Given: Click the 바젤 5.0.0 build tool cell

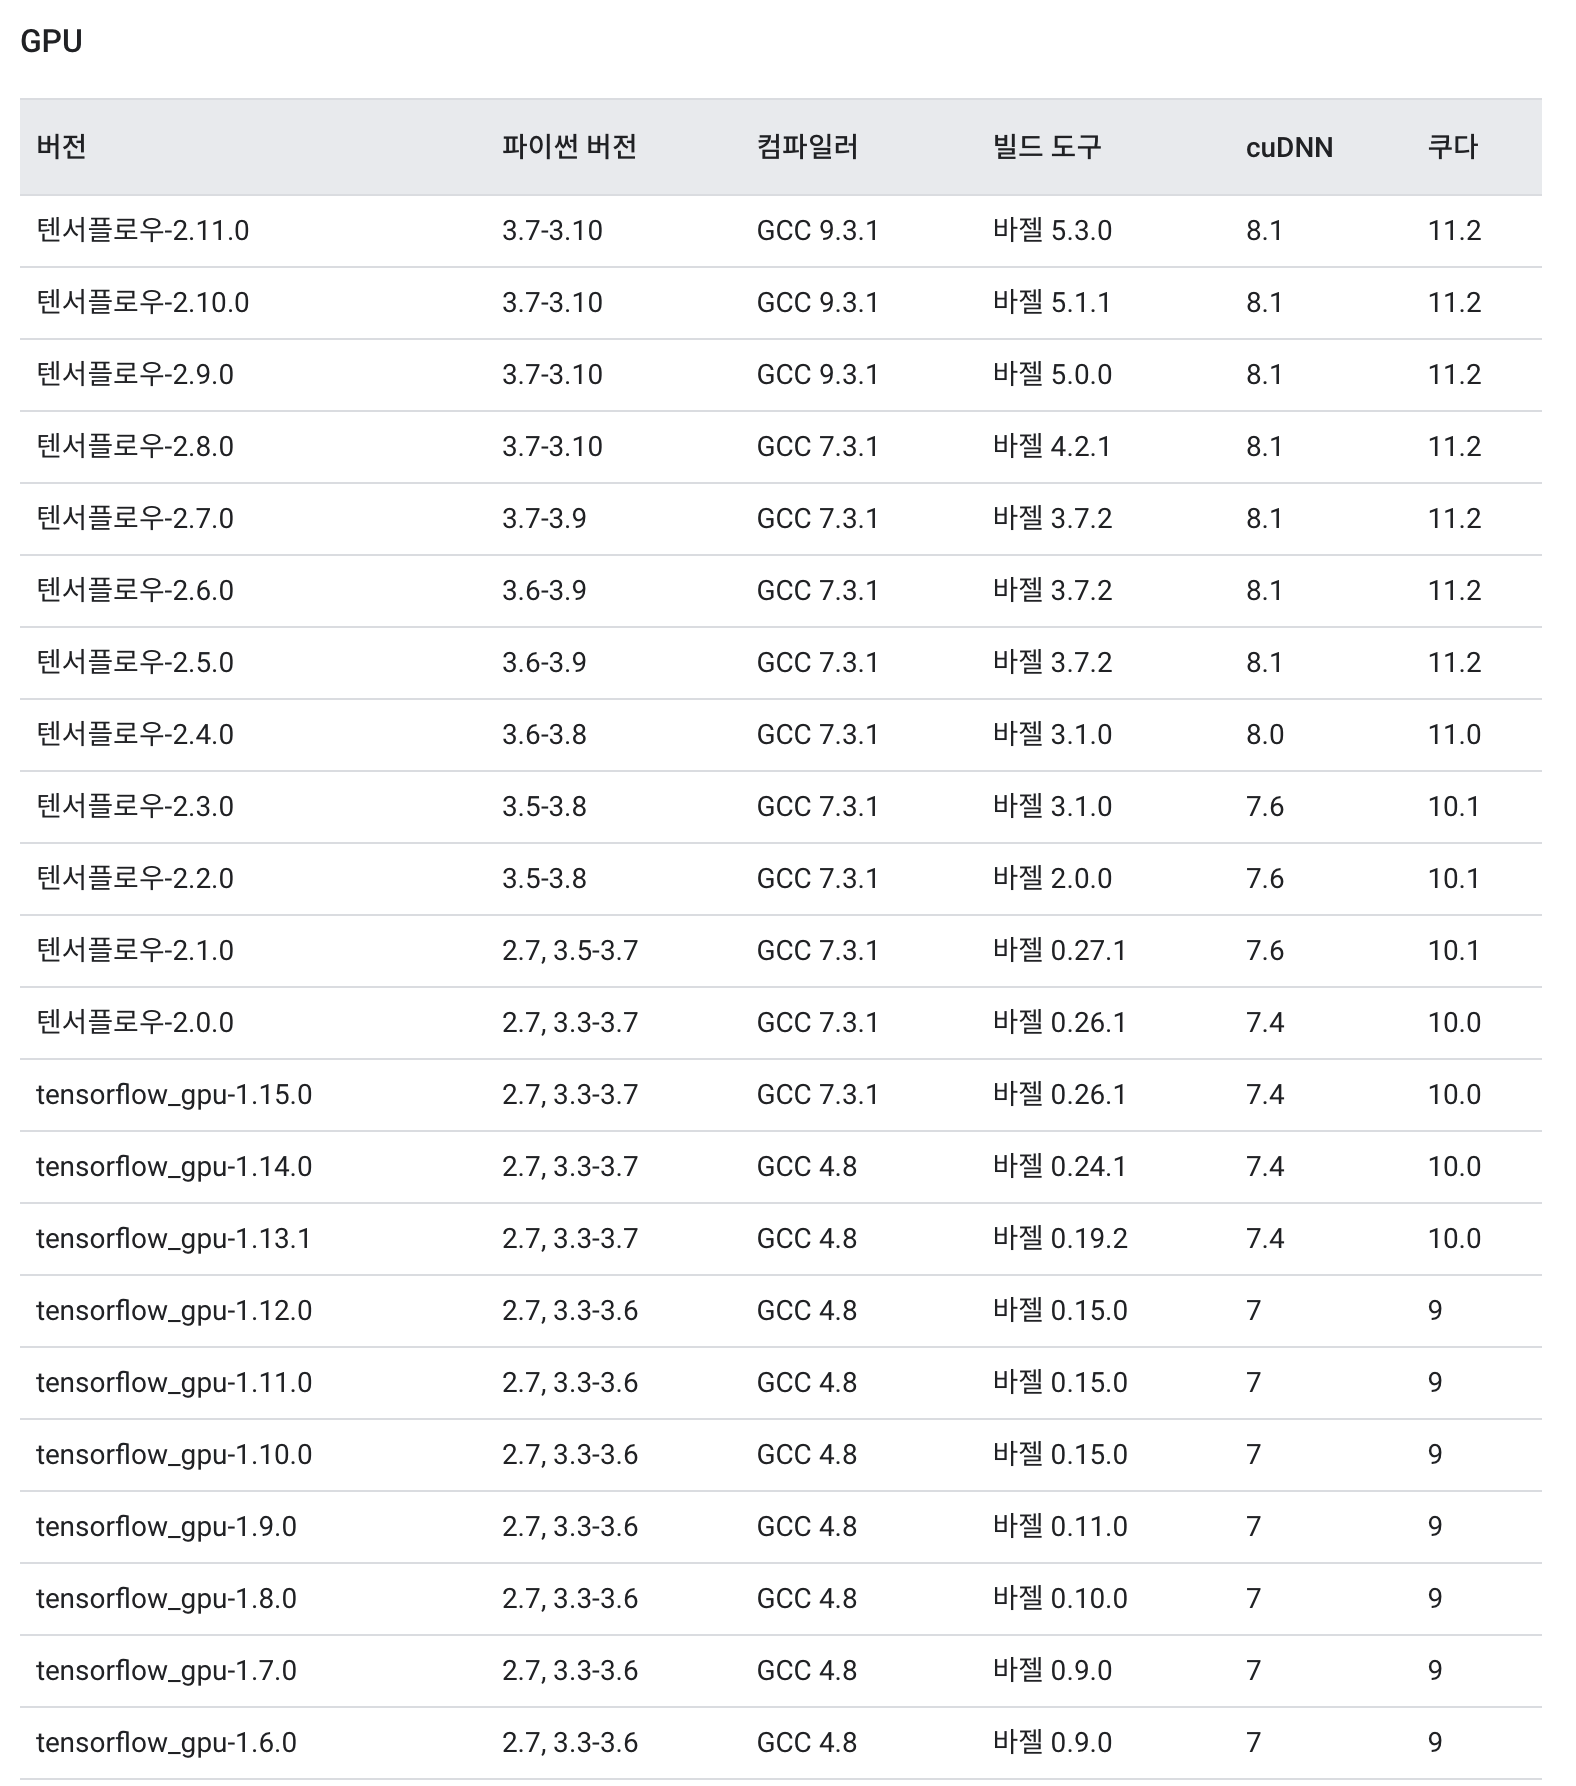Looking at the screenshot, I should pyautogui.click(x=1052, y=375).
